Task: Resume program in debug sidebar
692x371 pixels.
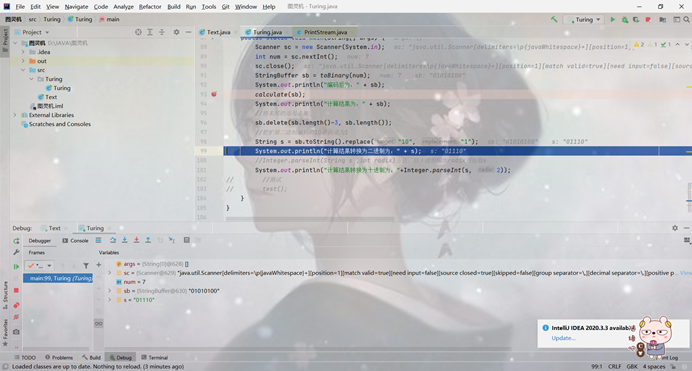Action: coord(16,266)
